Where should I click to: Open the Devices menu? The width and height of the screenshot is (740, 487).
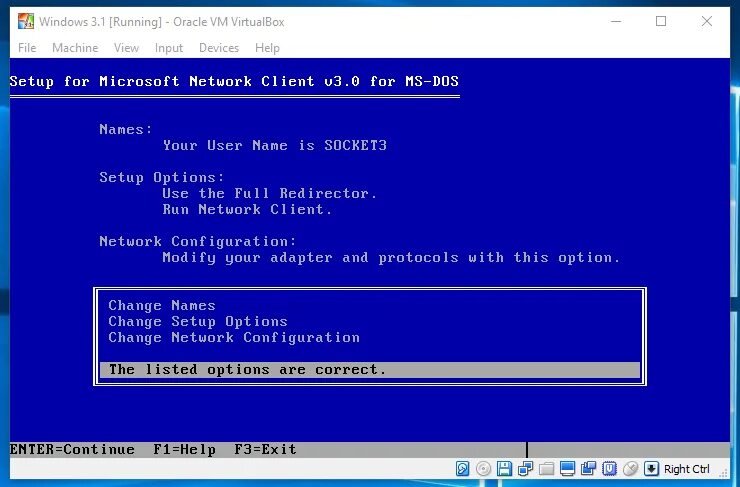[x=219, y=48]
